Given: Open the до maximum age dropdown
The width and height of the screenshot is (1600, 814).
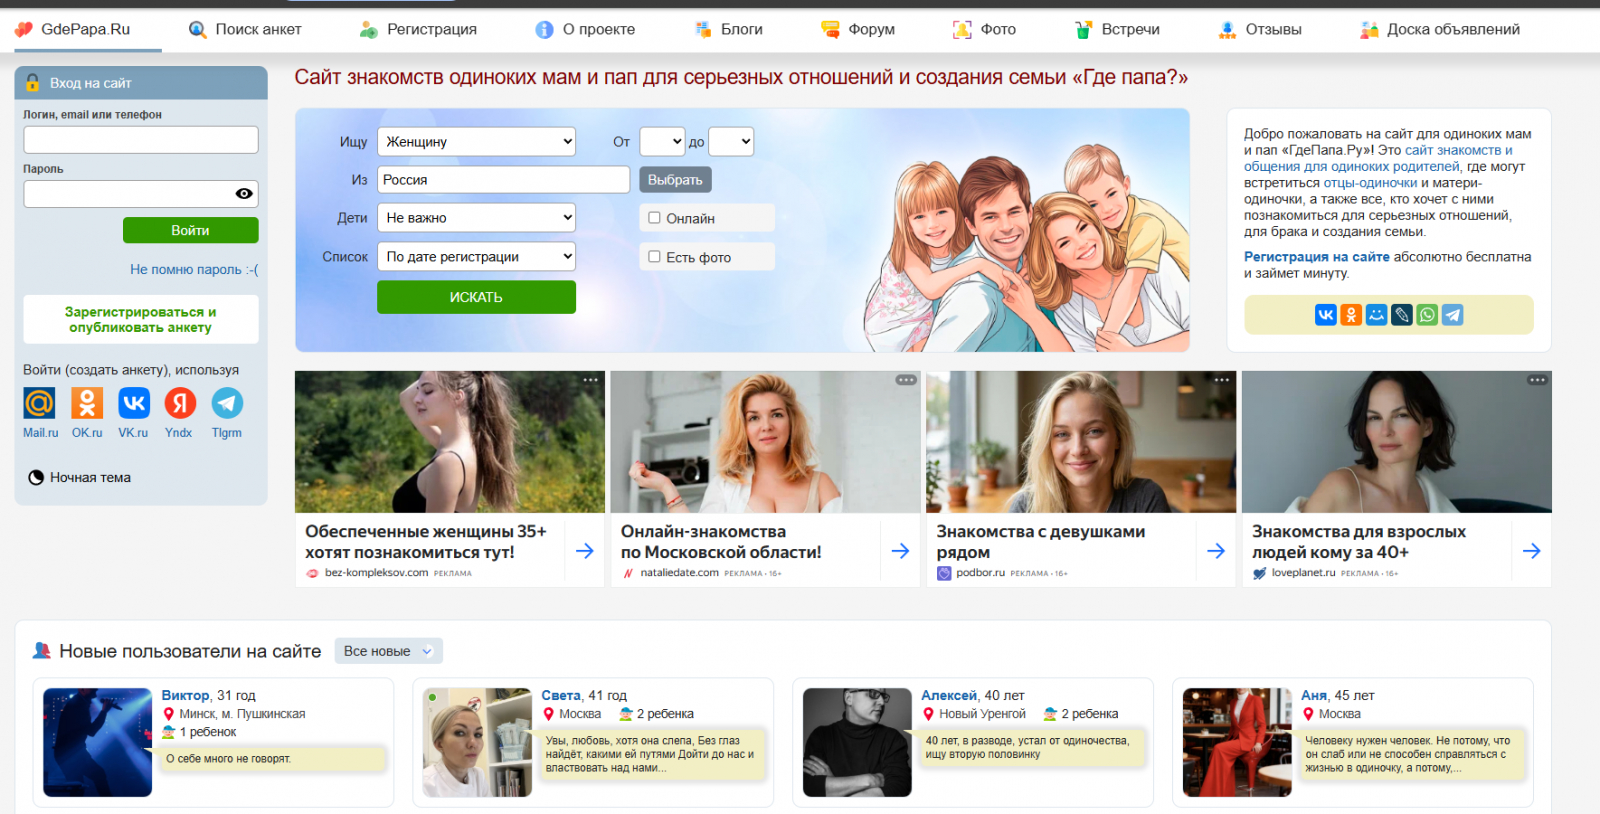Looking at the screenshot, I should [x=731, y=142].
